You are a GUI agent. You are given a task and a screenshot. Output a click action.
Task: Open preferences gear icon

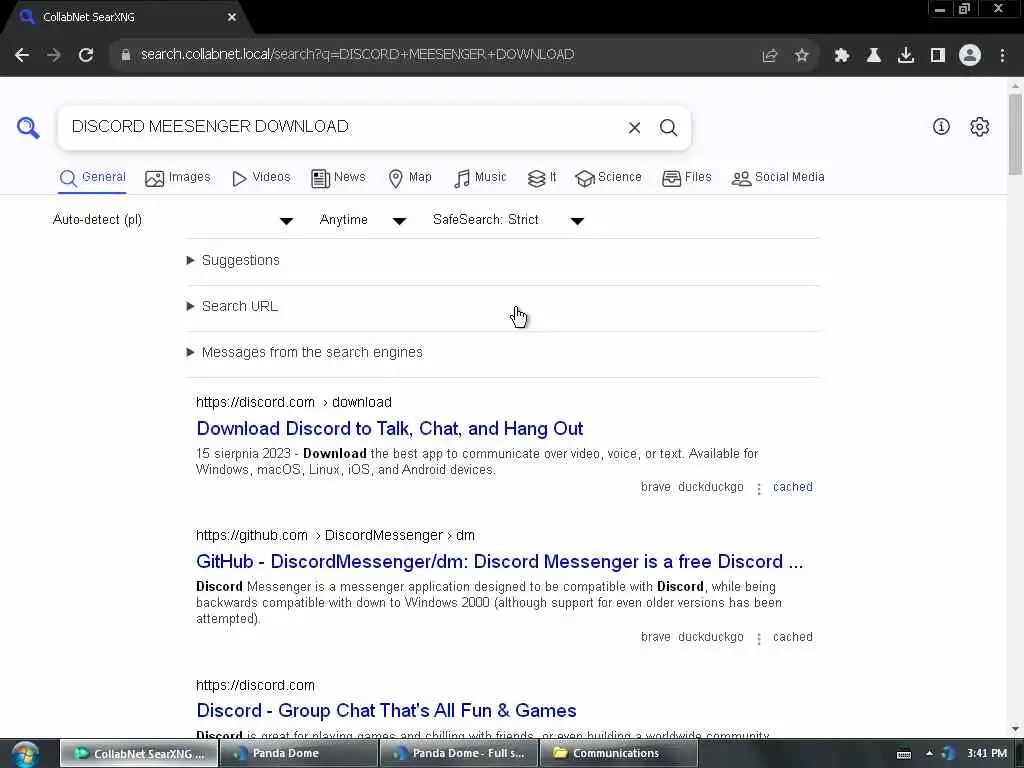pyautogui.click(x=980, y=127)
